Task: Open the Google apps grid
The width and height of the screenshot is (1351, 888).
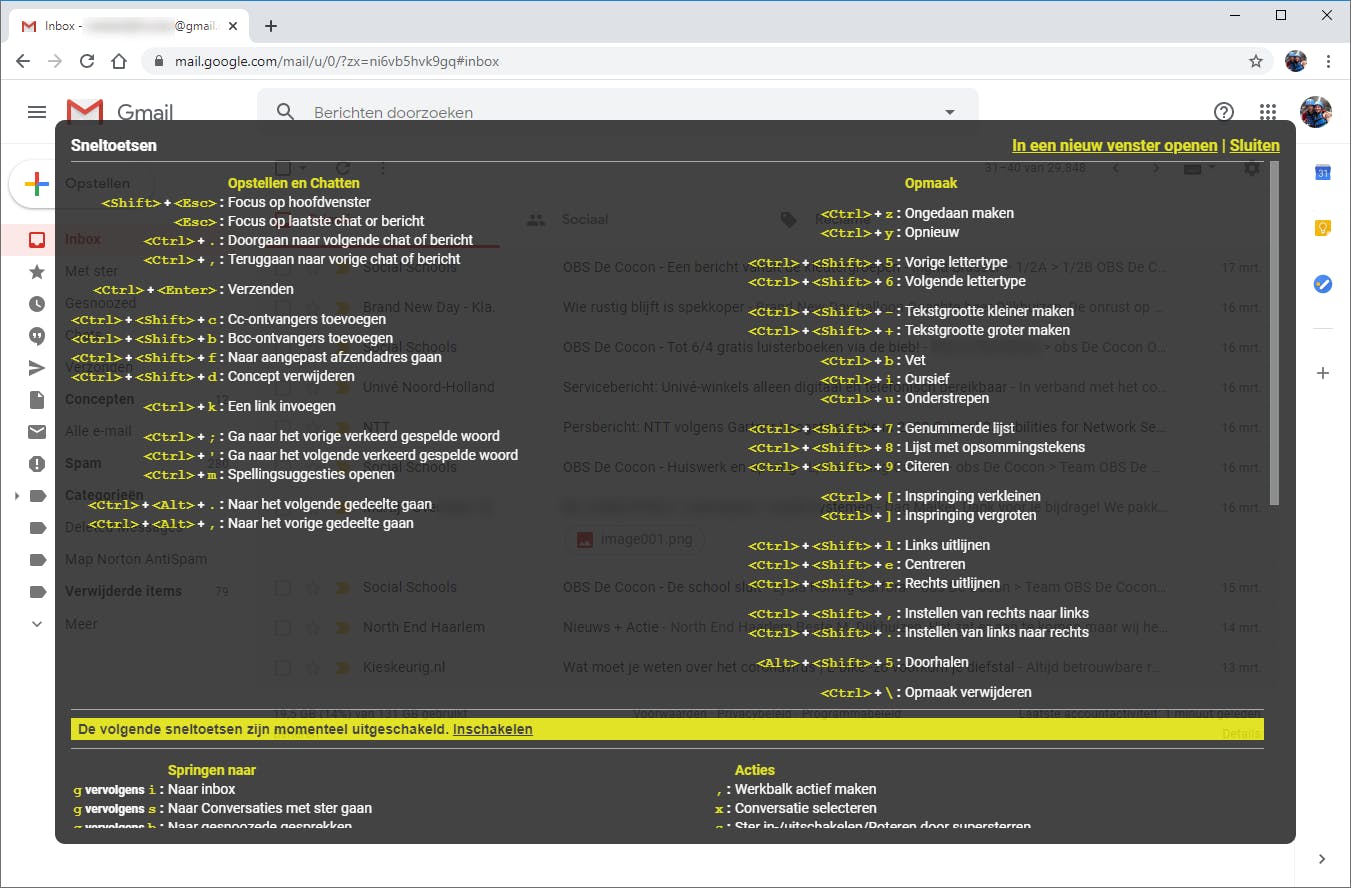Action: tap(1268, 112)
